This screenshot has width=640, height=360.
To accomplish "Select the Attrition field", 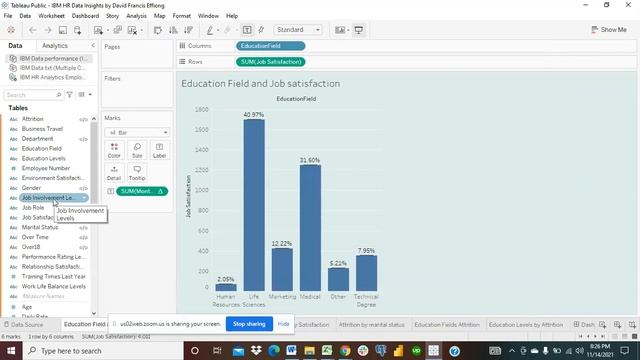I will 33,119.
